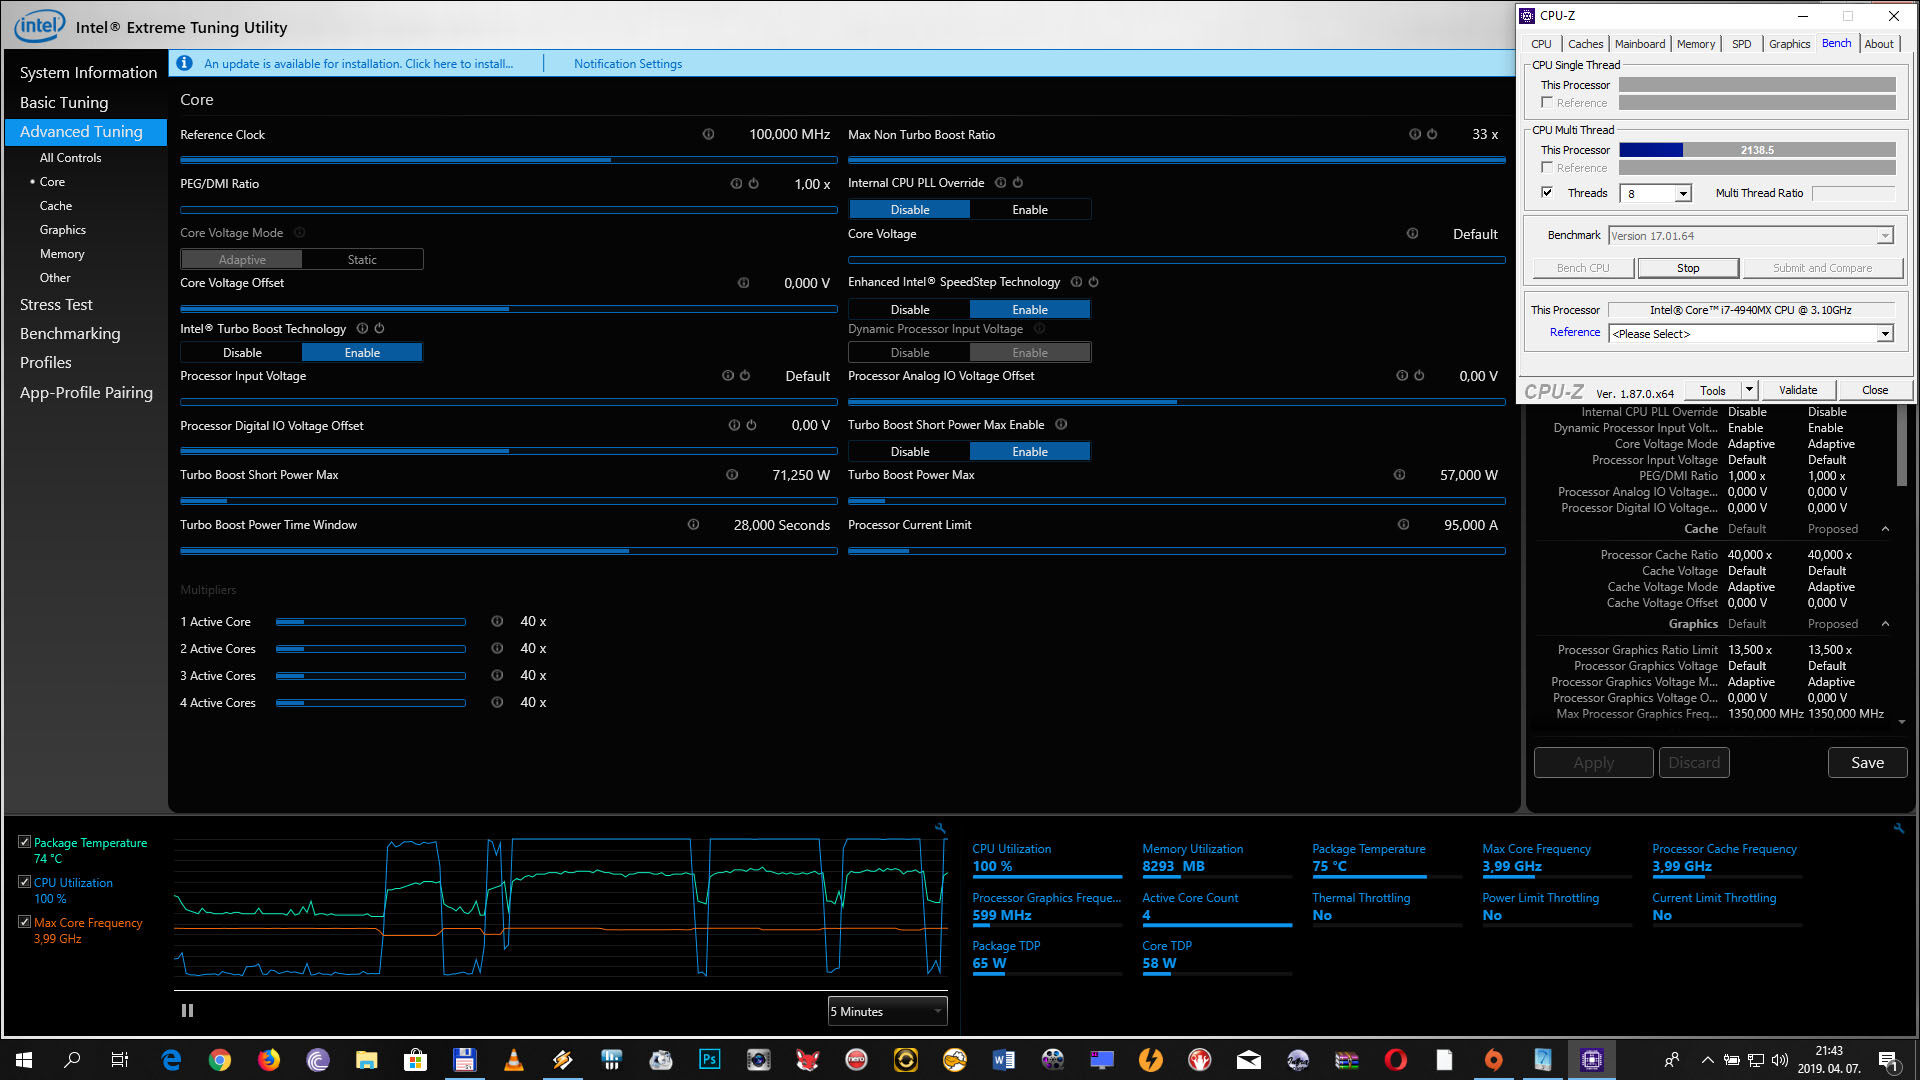Open Microsoft Word from the taskbar
Screen dimensions: 1920x1080
tap(1004, 1060)
